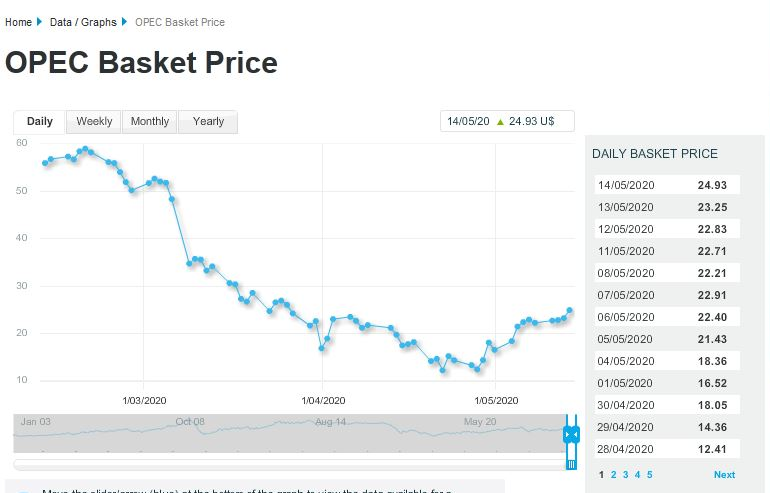The width and height of the screenshot is (770, 493).
Task: Click the 12/05/2020 price row
Action: tap(667, 229)
